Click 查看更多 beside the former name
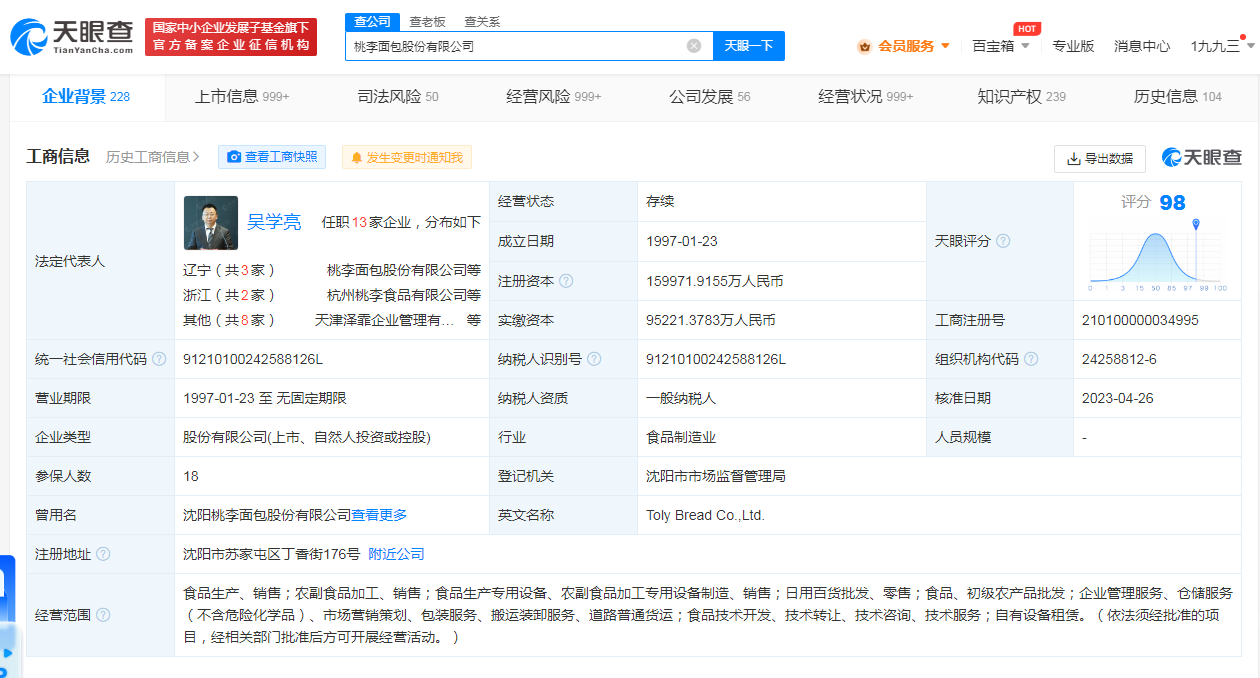This screenshot has height=678, width=1260. [379, 515]
